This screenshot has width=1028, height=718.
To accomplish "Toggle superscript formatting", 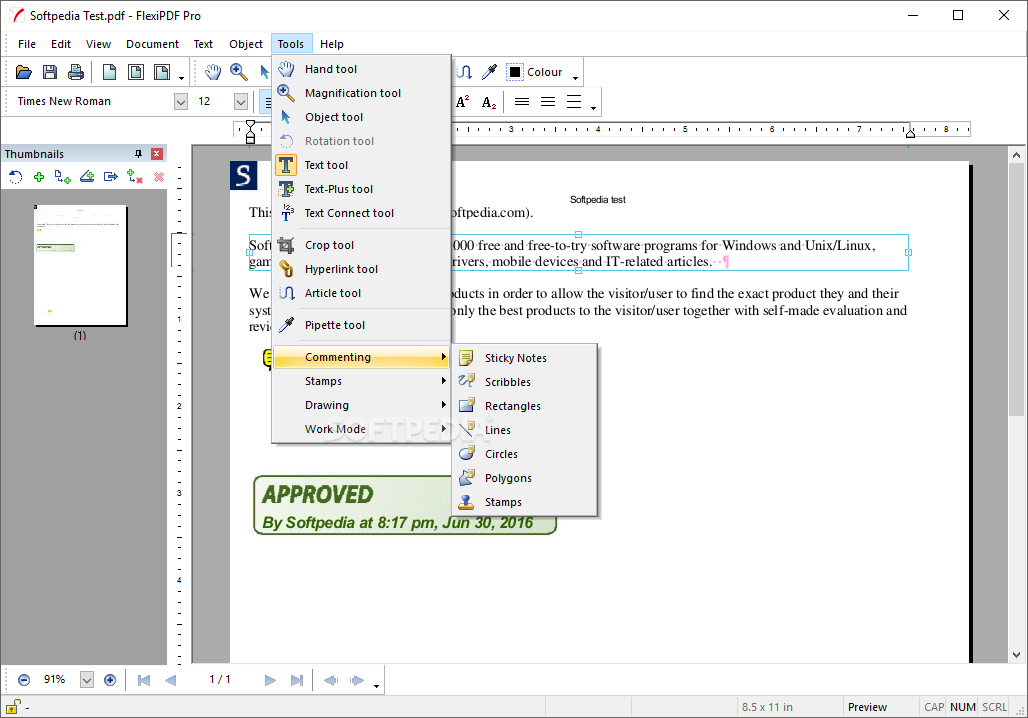I will [463, 102].
